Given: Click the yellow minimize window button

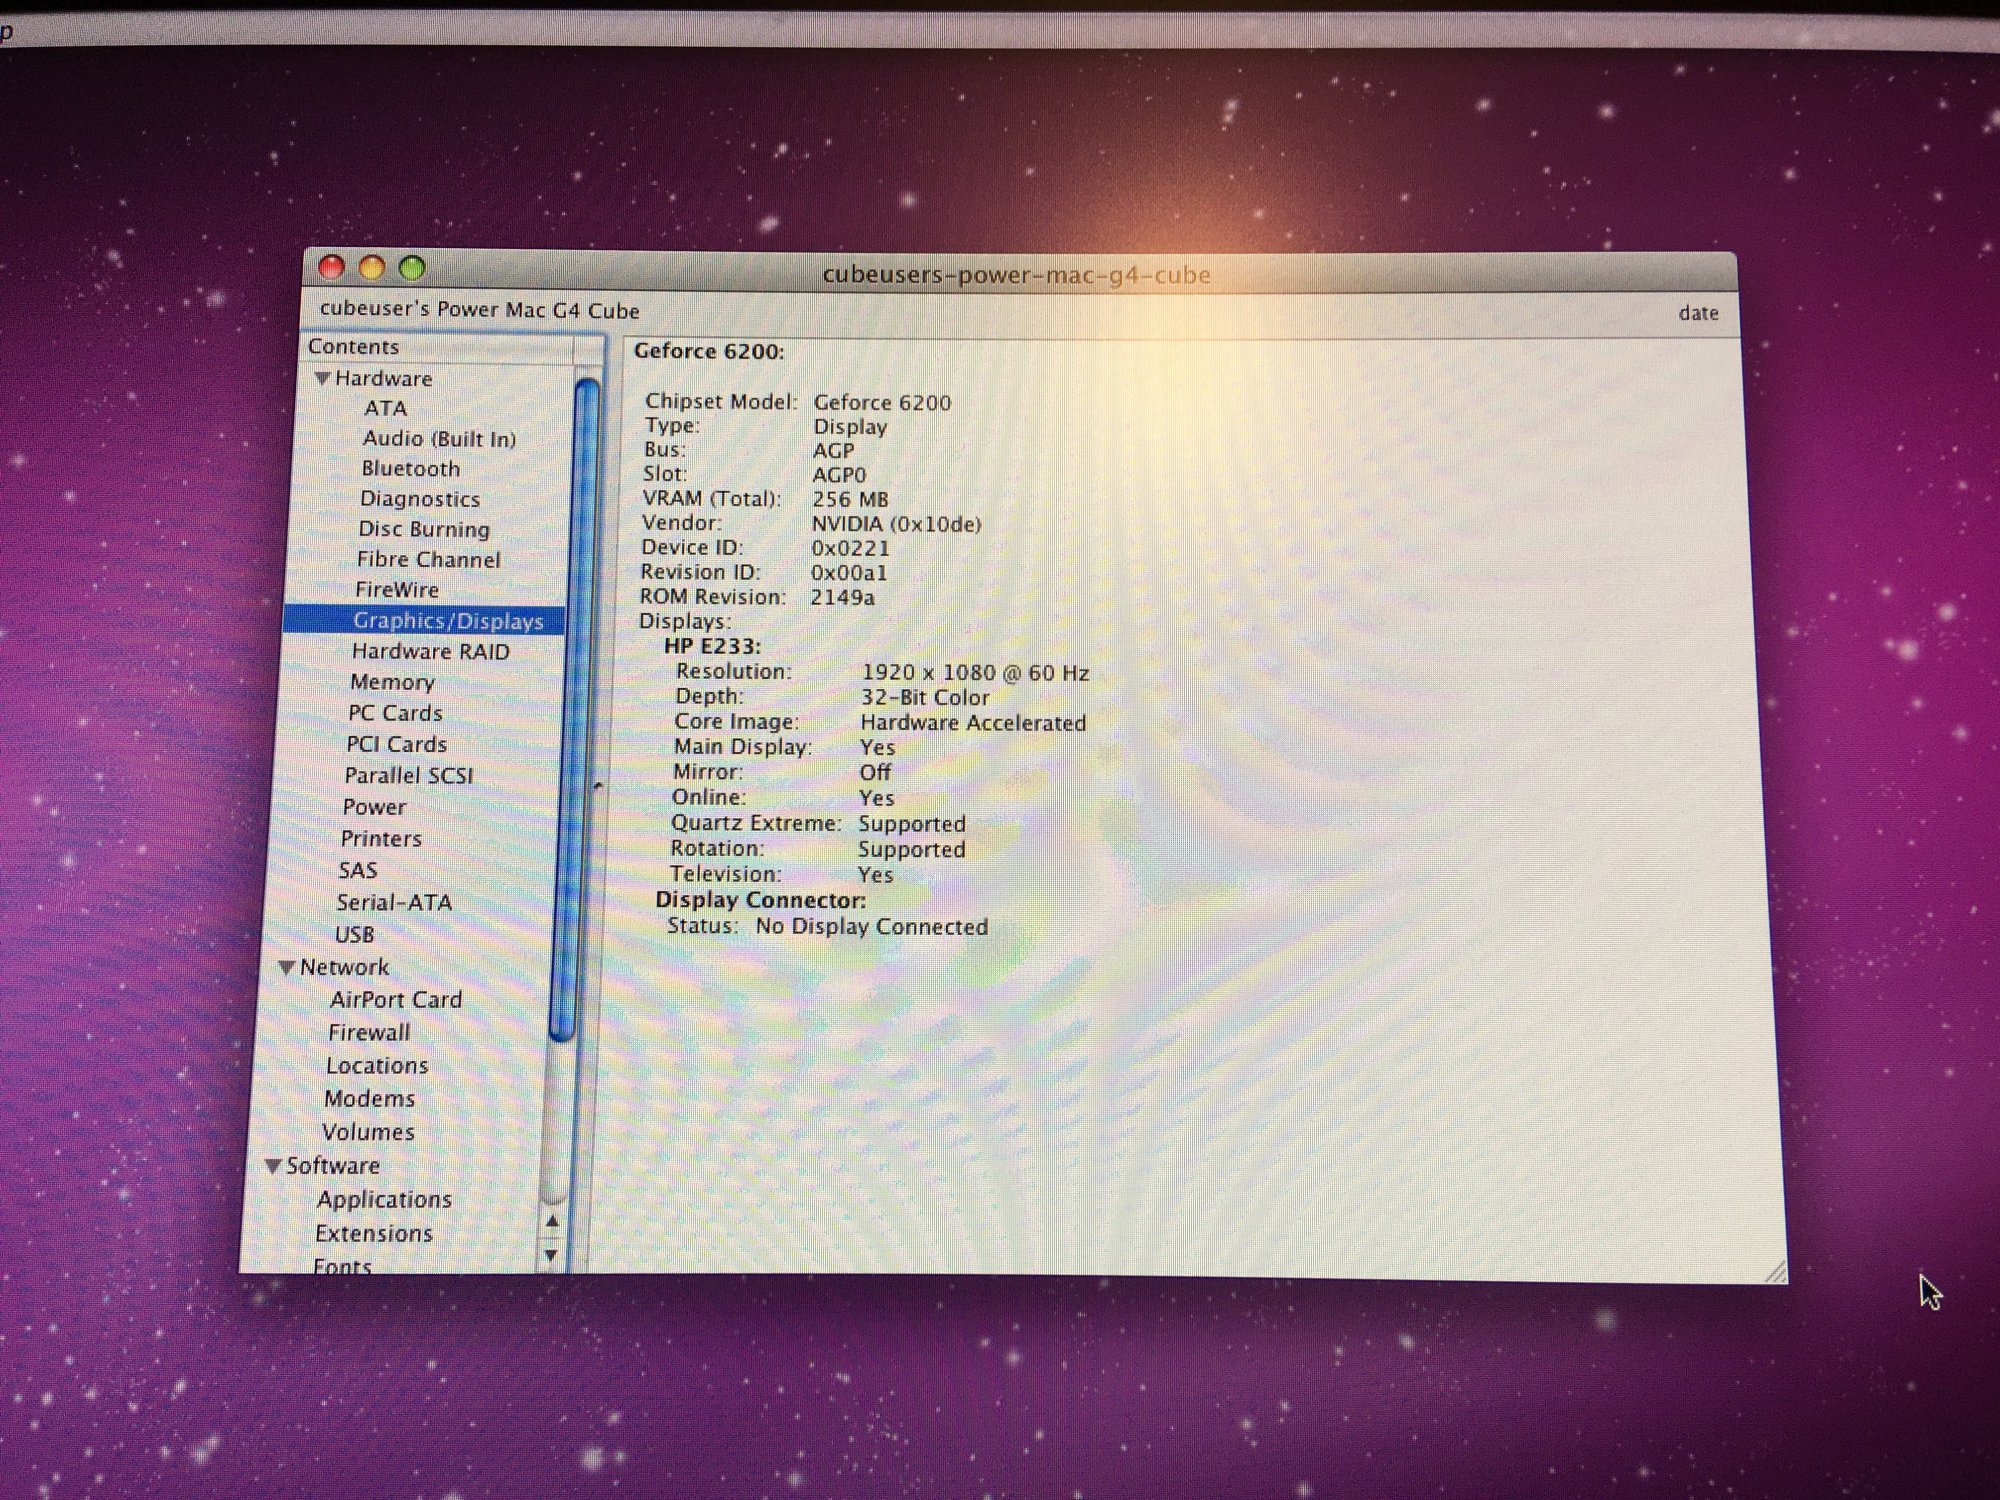Looking at the screenshot, I should tap(372, 268).
